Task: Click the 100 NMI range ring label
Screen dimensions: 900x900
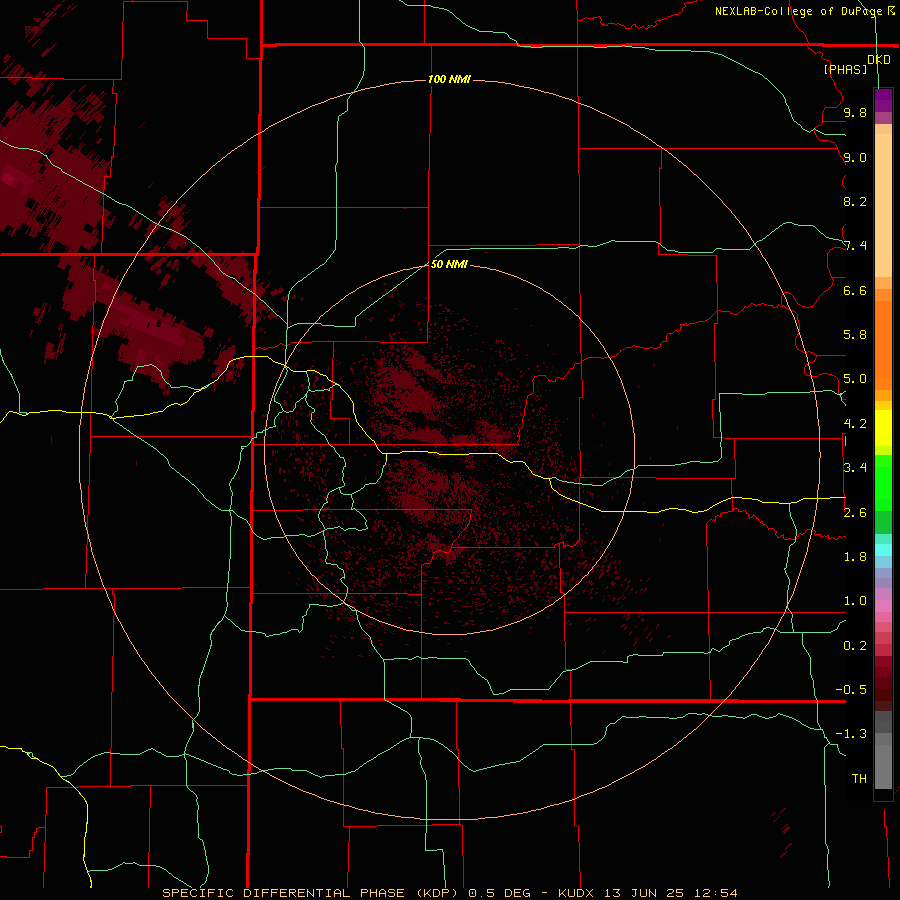Action: 449,79
